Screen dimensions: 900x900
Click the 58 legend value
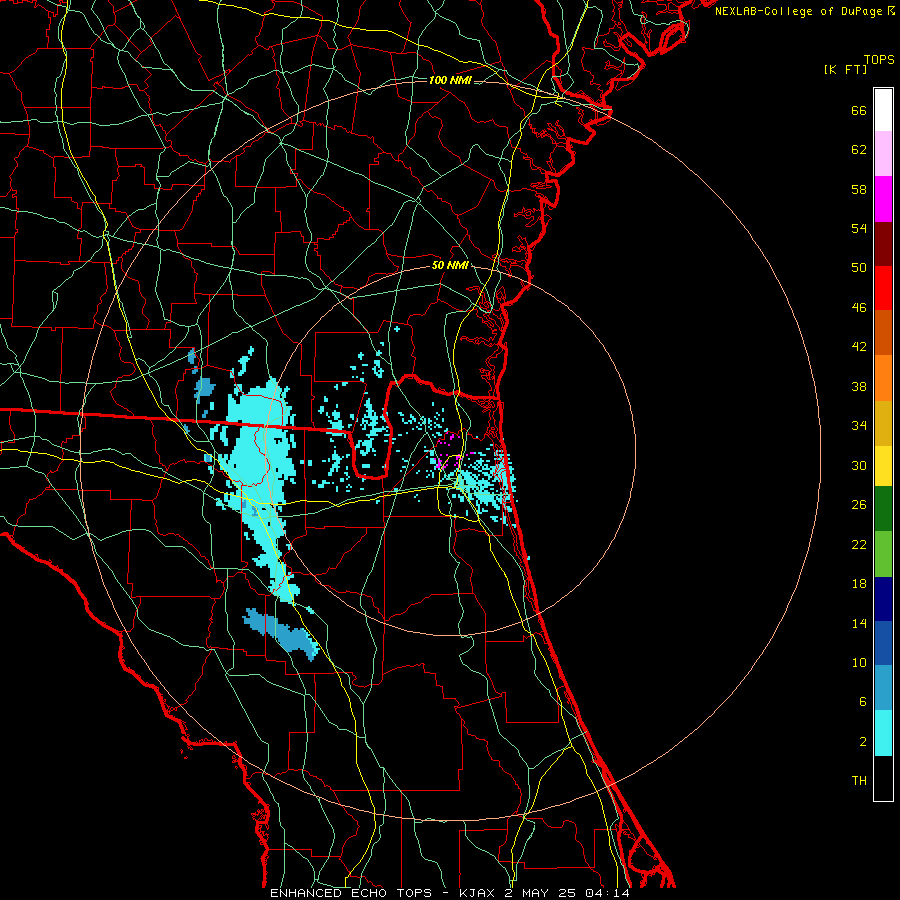pyautogui.click(x=859, y=189)
